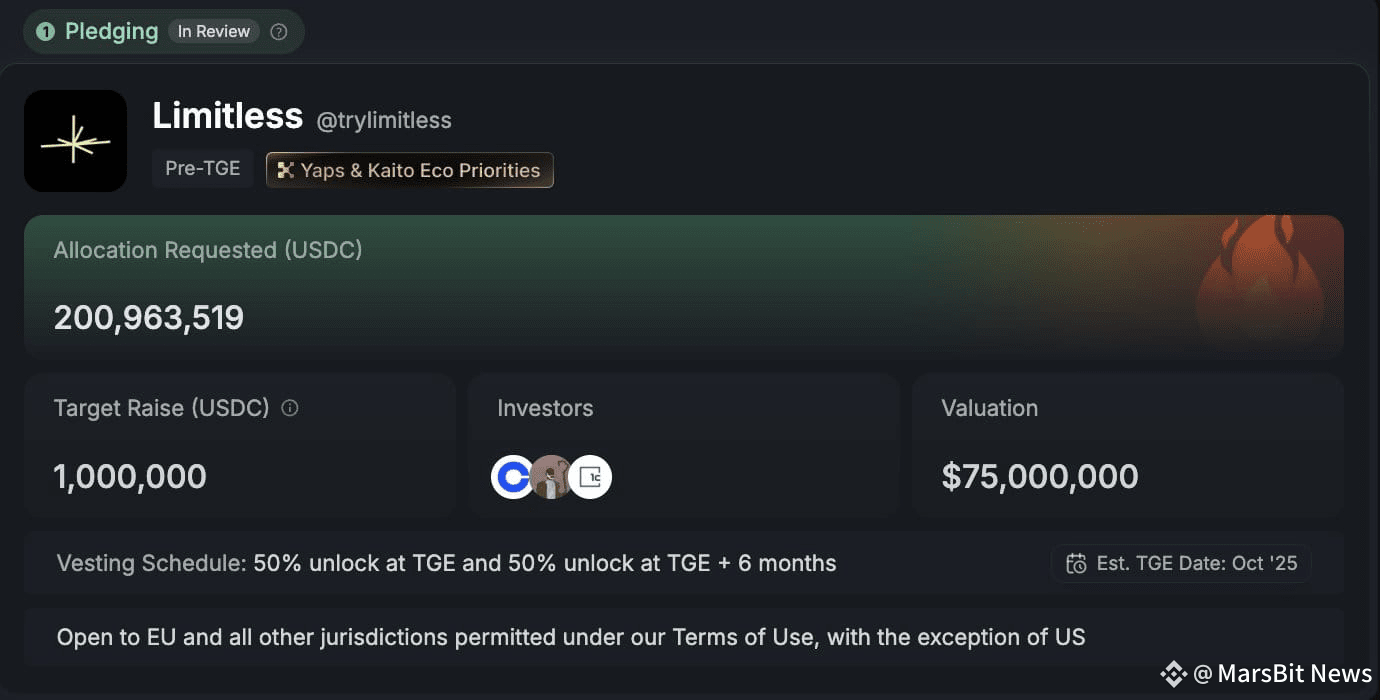Click the calendar icon in Est. TGE Date
The width and height of the screenshot is (1380, 700).
(x=1076, y=564)
